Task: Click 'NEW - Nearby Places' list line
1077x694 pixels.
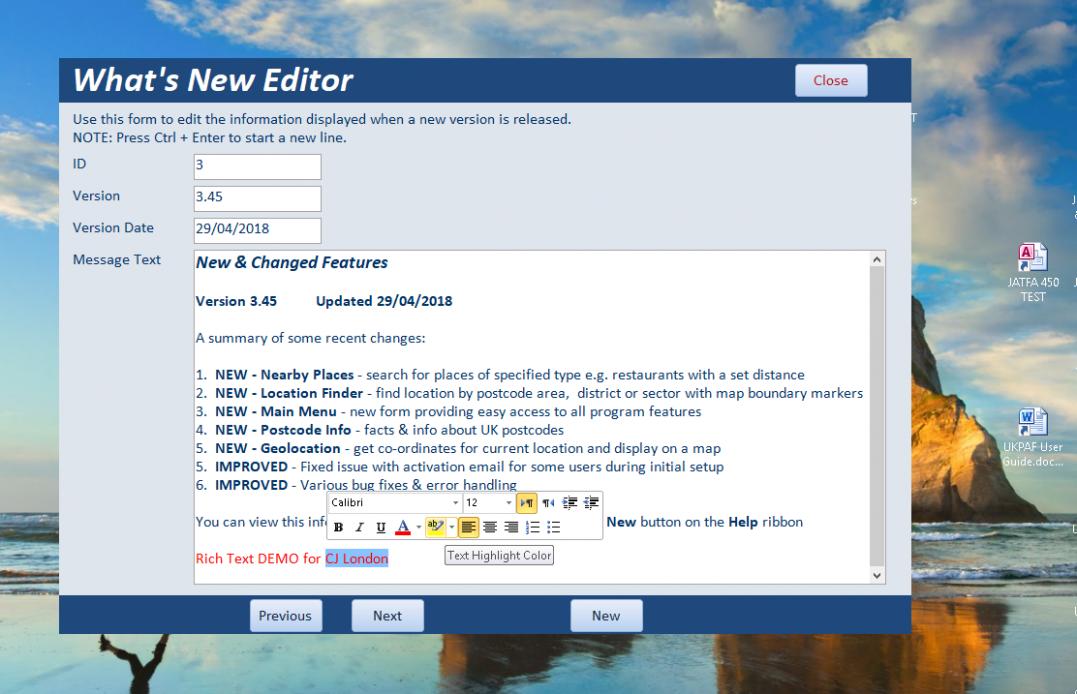Action: point(500,375)
